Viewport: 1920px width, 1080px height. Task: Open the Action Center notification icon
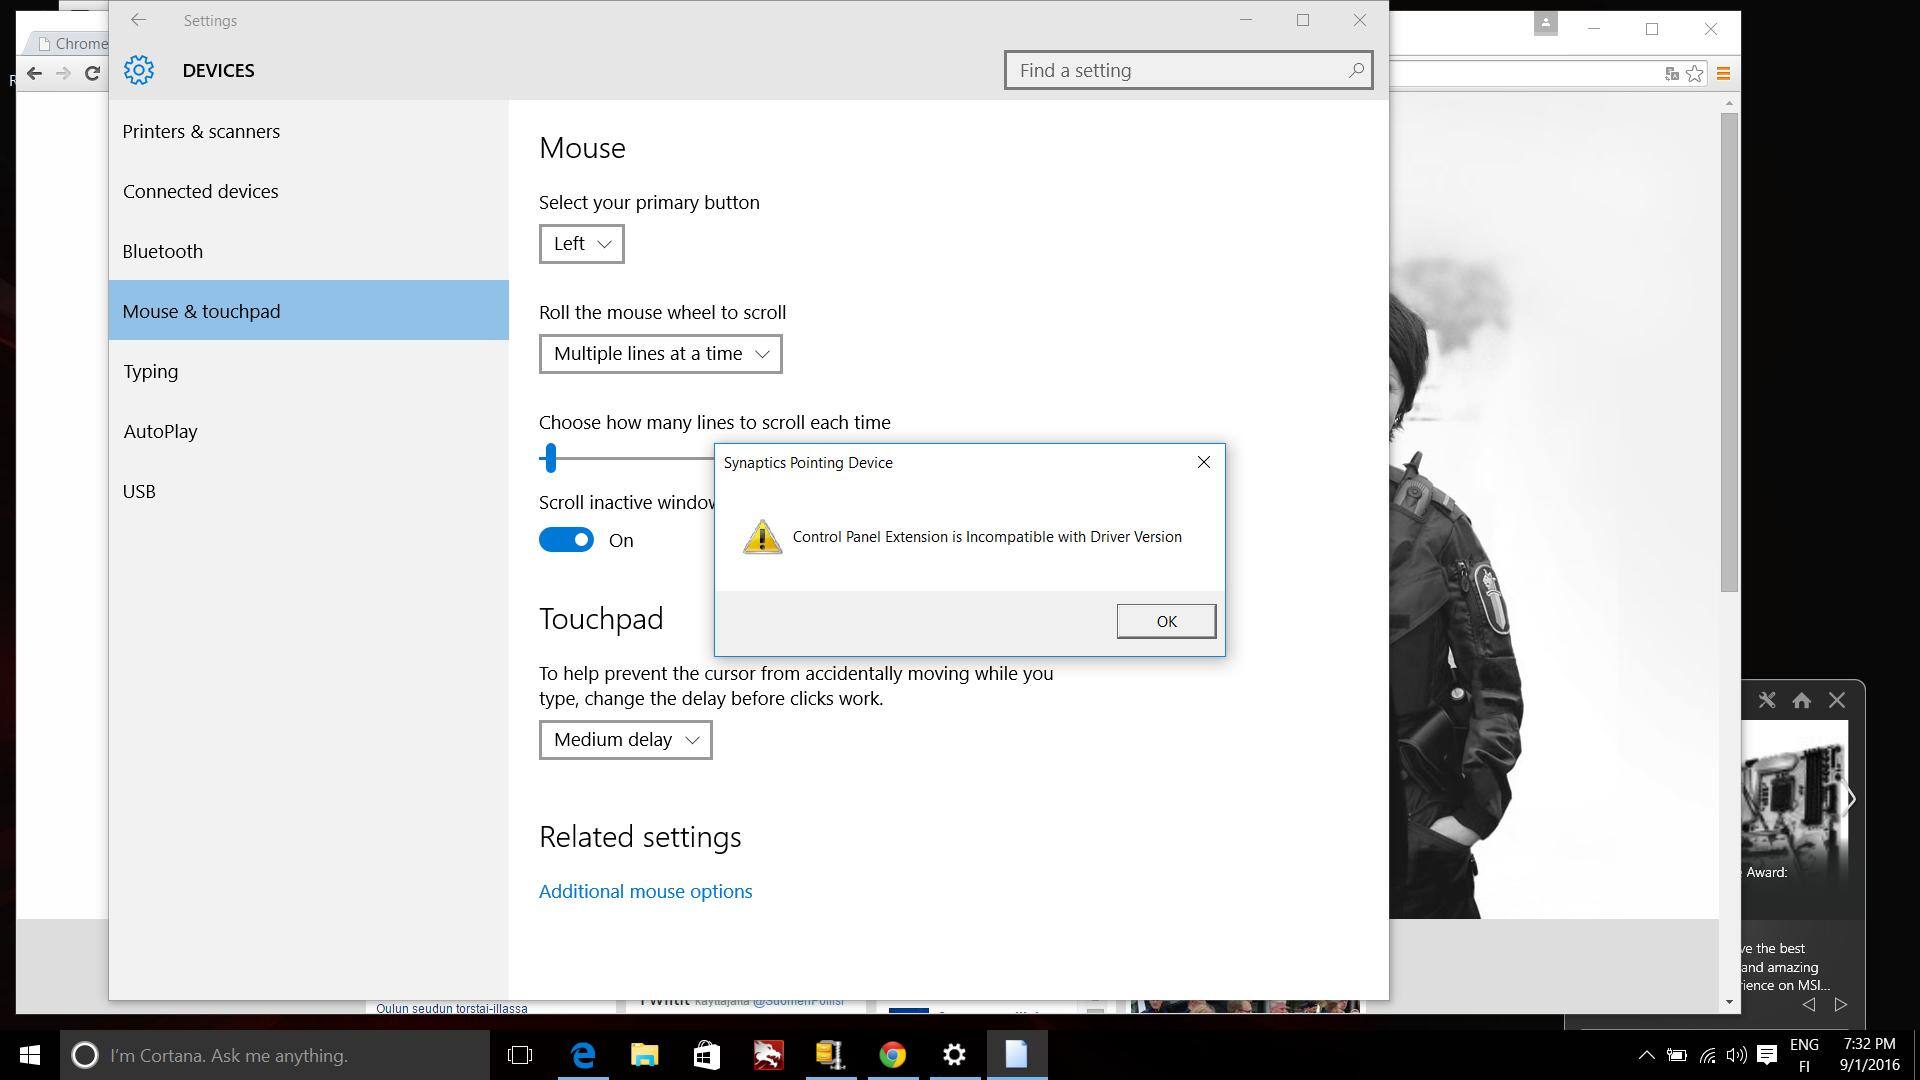click(x=1767, y=1055)
